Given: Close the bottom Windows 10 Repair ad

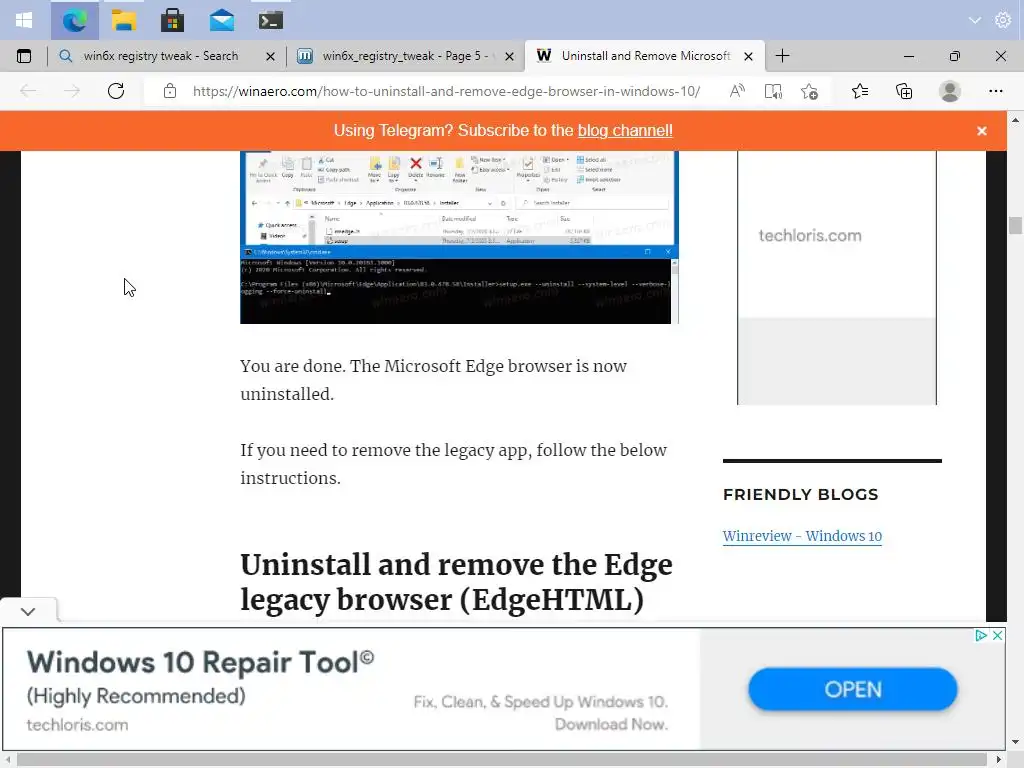Looking at the screenshot, I should click(x=997, y=635).
